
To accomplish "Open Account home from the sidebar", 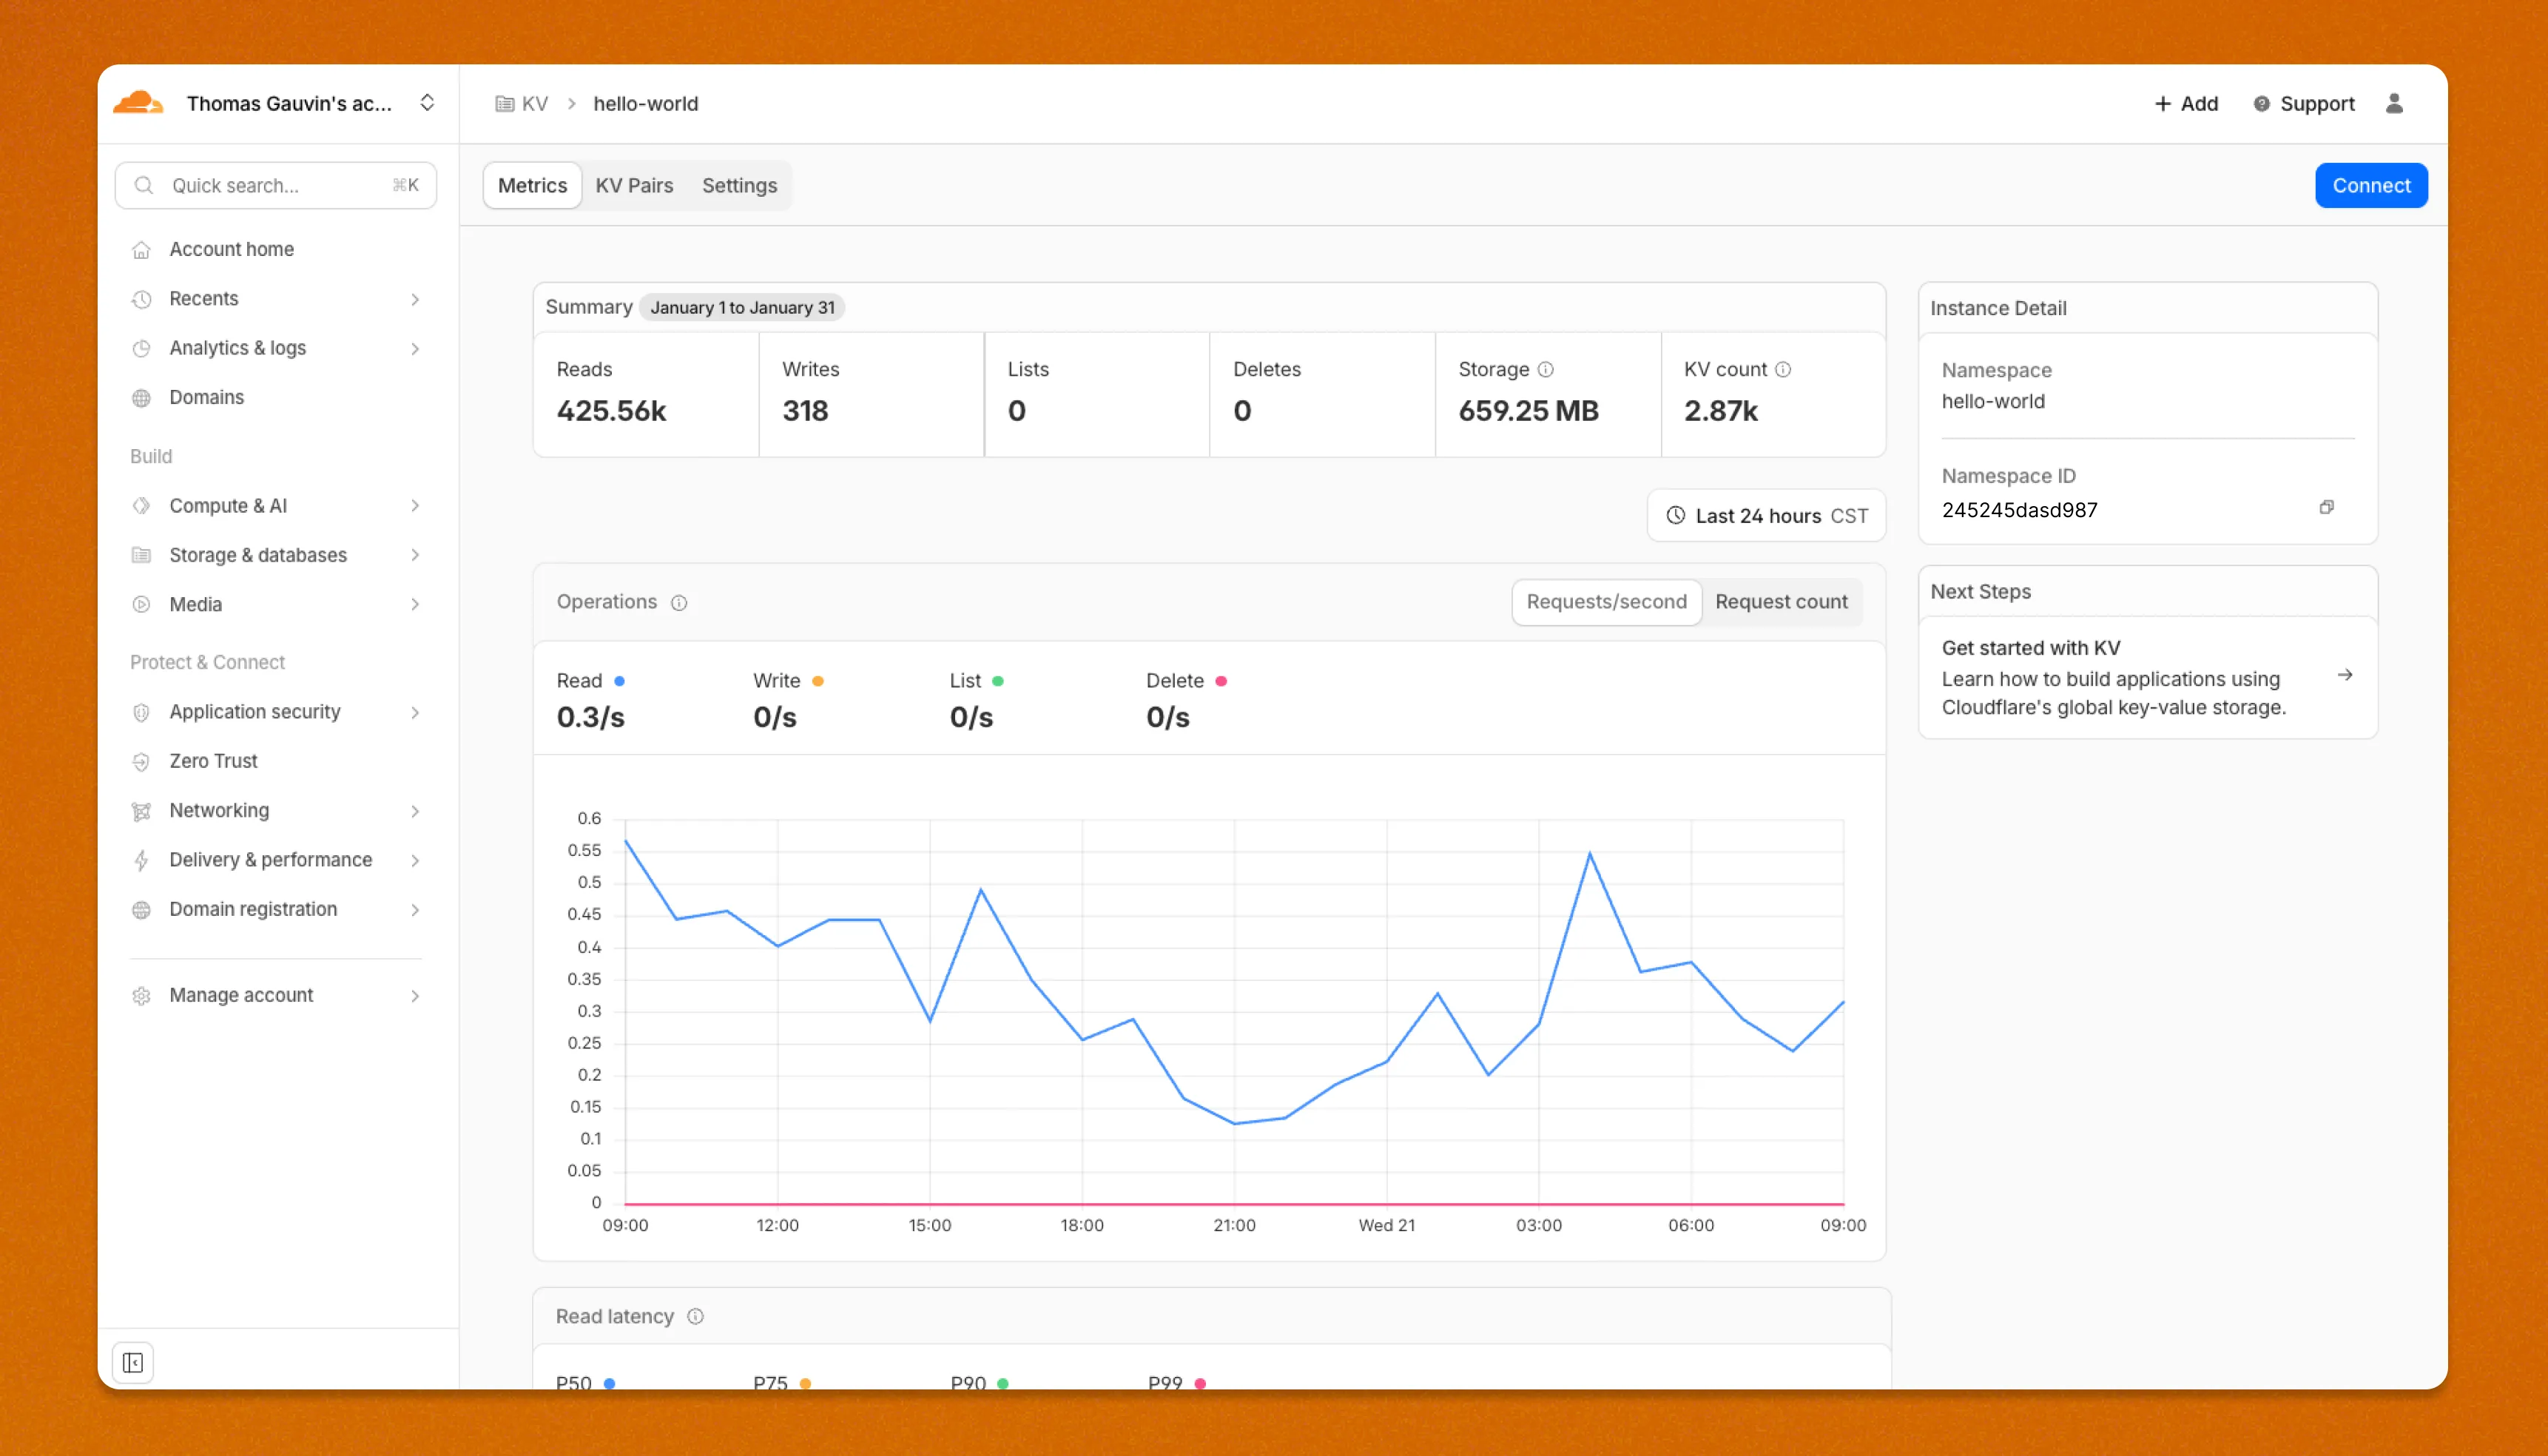I will pos(231,249).
